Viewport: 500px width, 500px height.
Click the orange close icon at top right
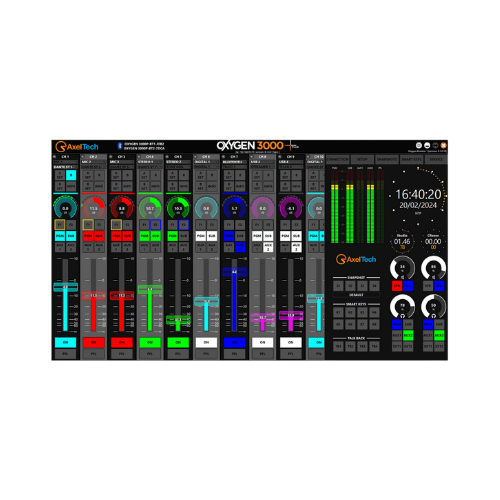click(x=443, y=145)
